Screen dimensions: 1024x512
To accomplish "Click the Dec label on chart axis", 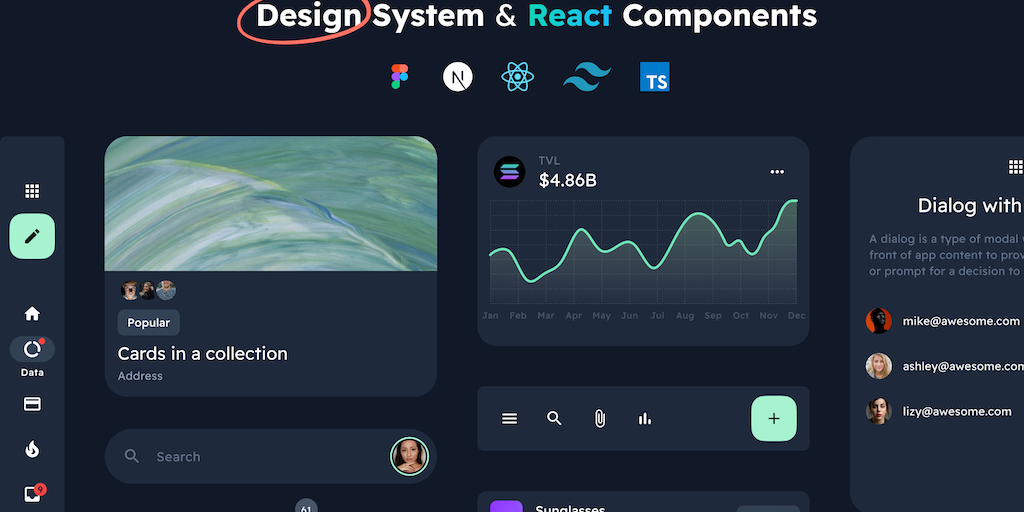I will [x=797, y=315].
